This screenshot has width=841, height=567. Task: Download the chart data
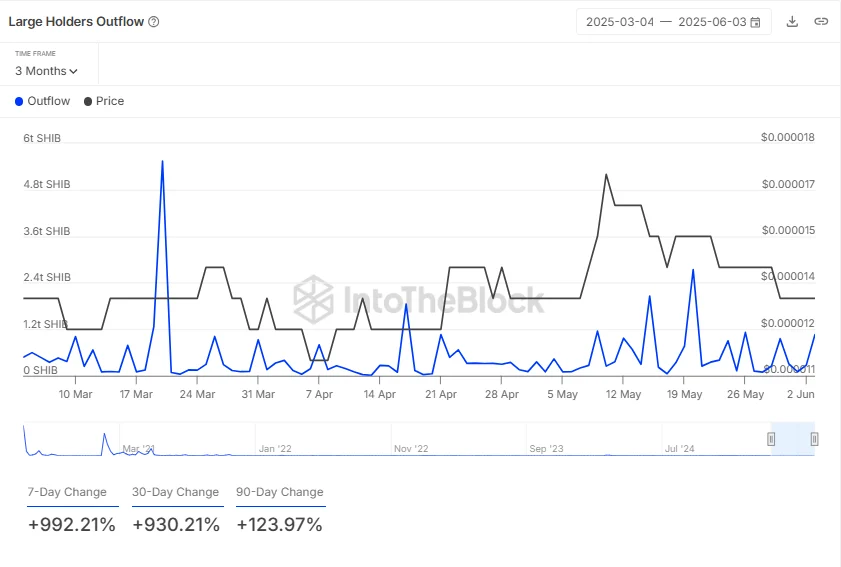tap(792, 22)
